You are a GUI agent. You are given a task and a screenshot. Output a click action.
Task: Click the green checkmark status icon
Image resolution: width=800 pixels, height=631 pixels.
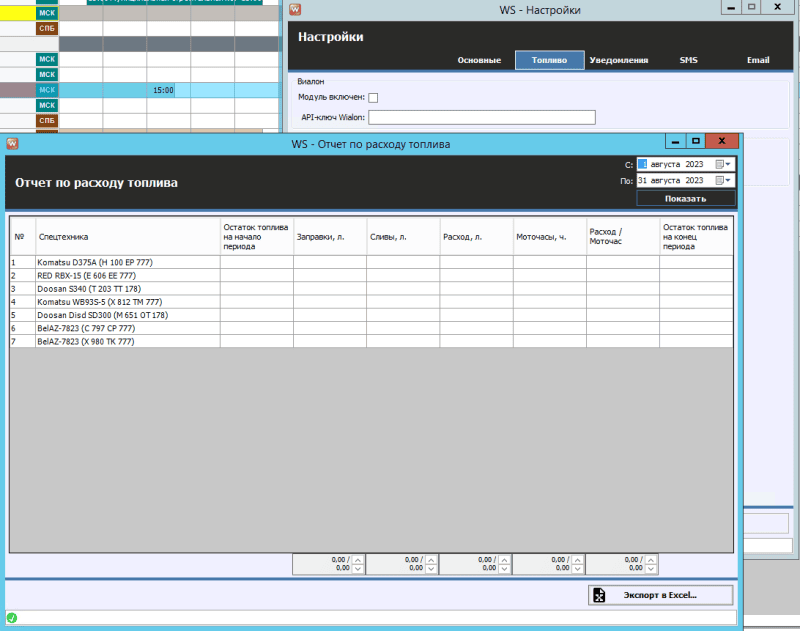tap(12, 618)
